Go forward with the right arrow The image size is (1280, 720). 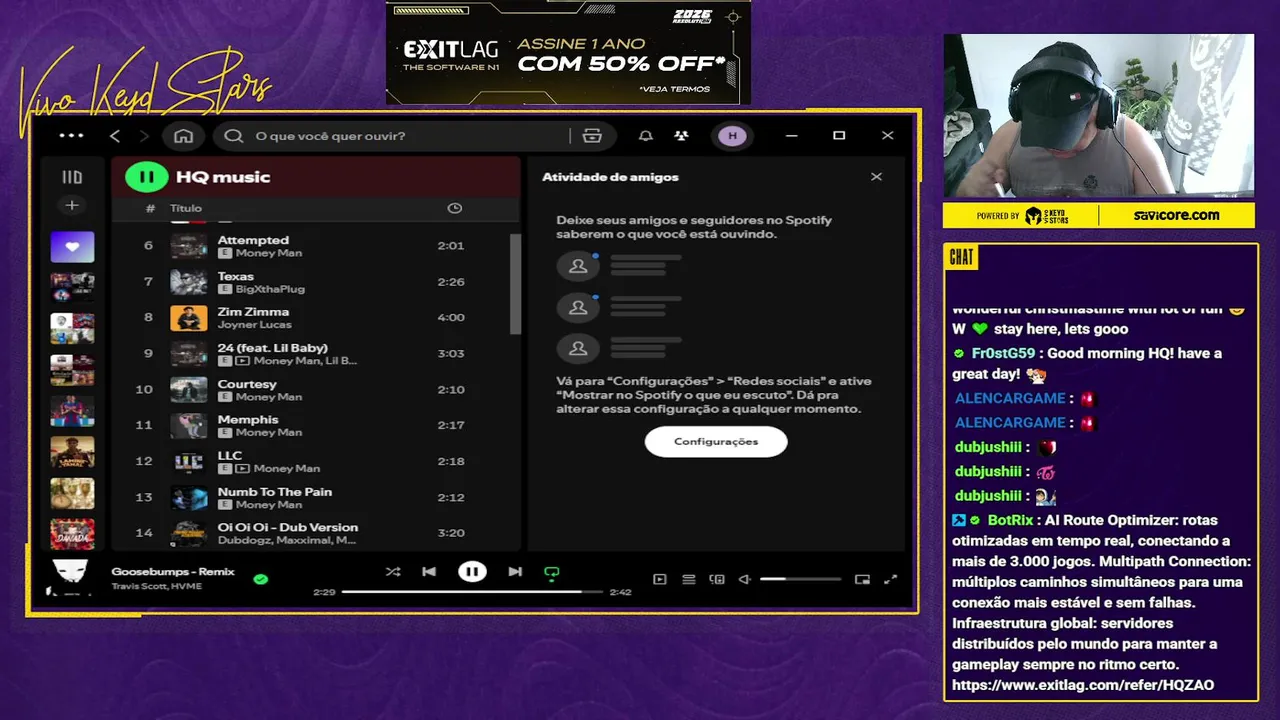click(x=144, y=136)
